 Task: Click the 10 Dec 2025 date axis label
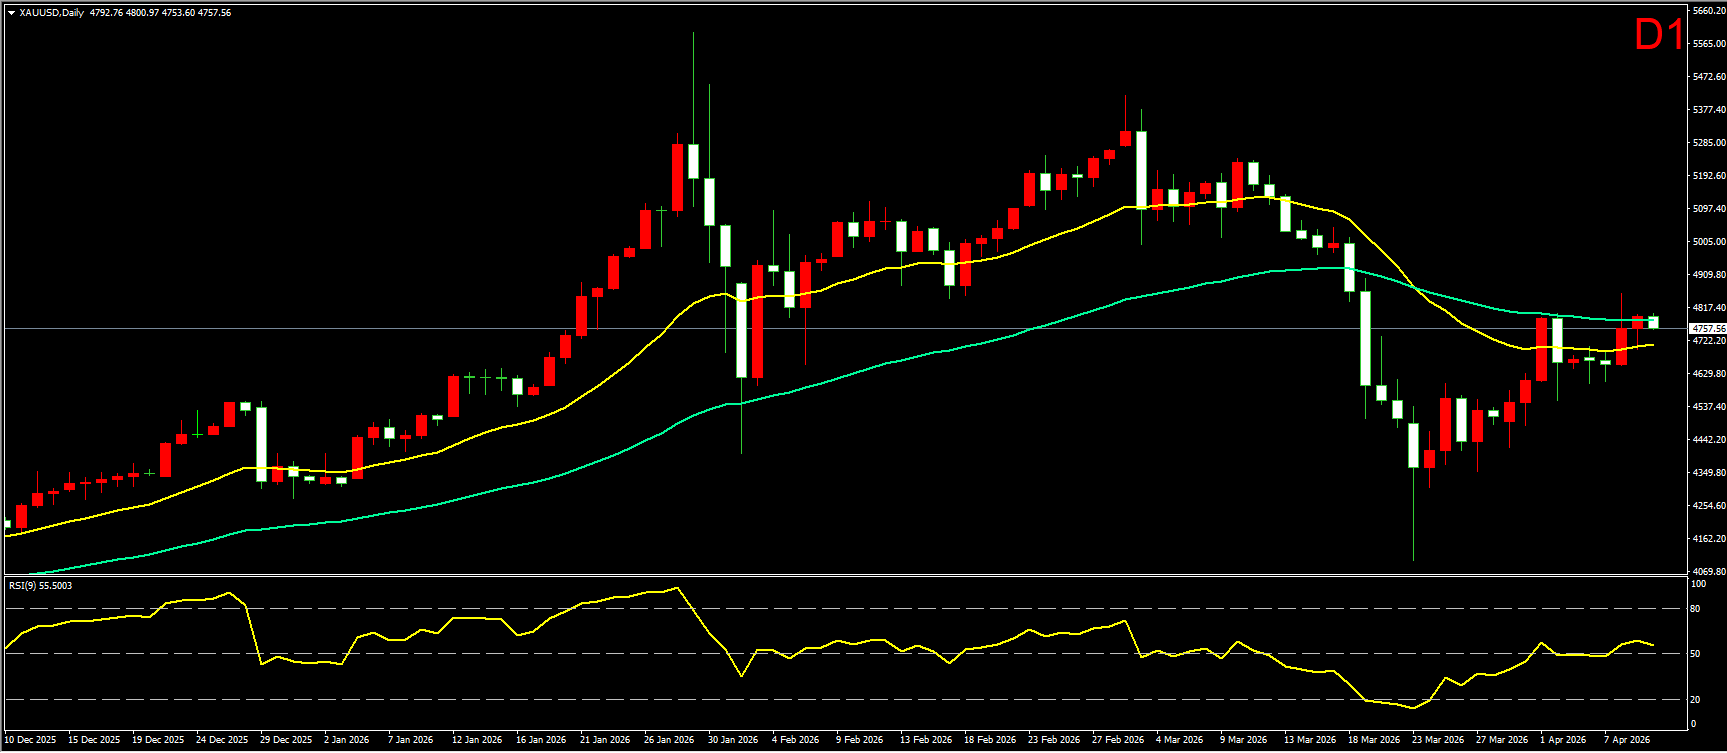click(x=30, y=740)
